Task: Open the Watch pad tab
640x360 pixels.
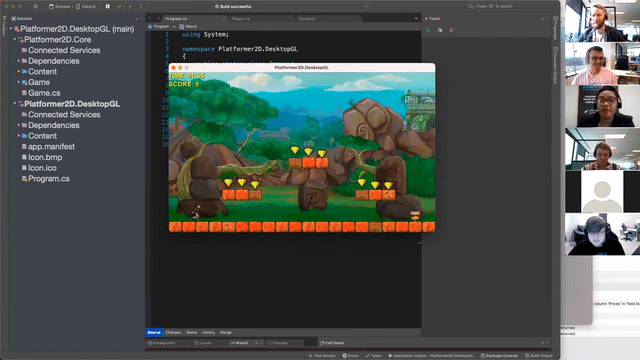Action: (x=240, y=343)
